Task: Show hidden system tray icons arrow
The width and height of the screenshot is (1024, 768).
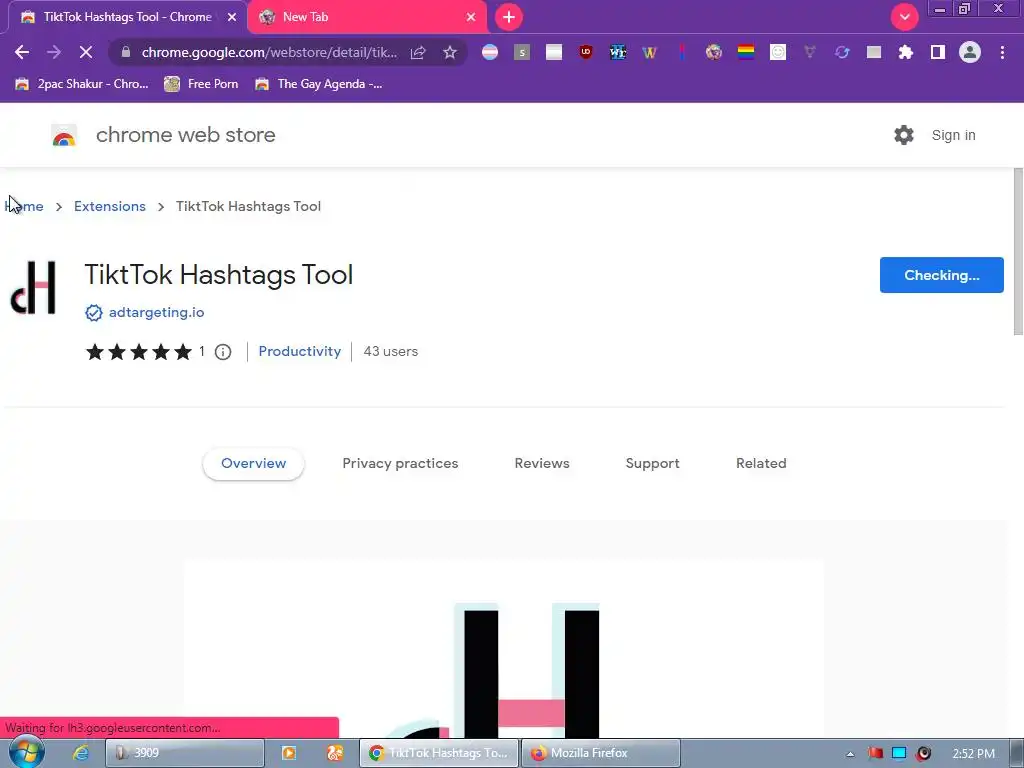Action: click(x=850, y=754)
